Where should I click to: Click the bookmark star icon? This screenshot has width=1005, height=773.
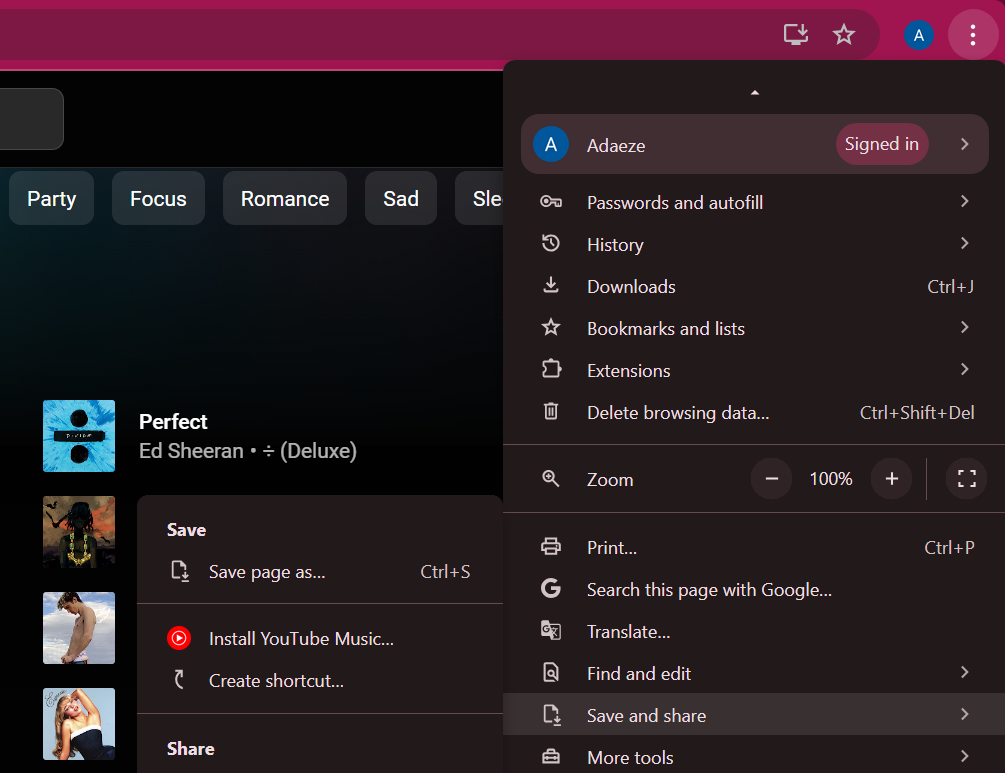[x=843, y=34]
